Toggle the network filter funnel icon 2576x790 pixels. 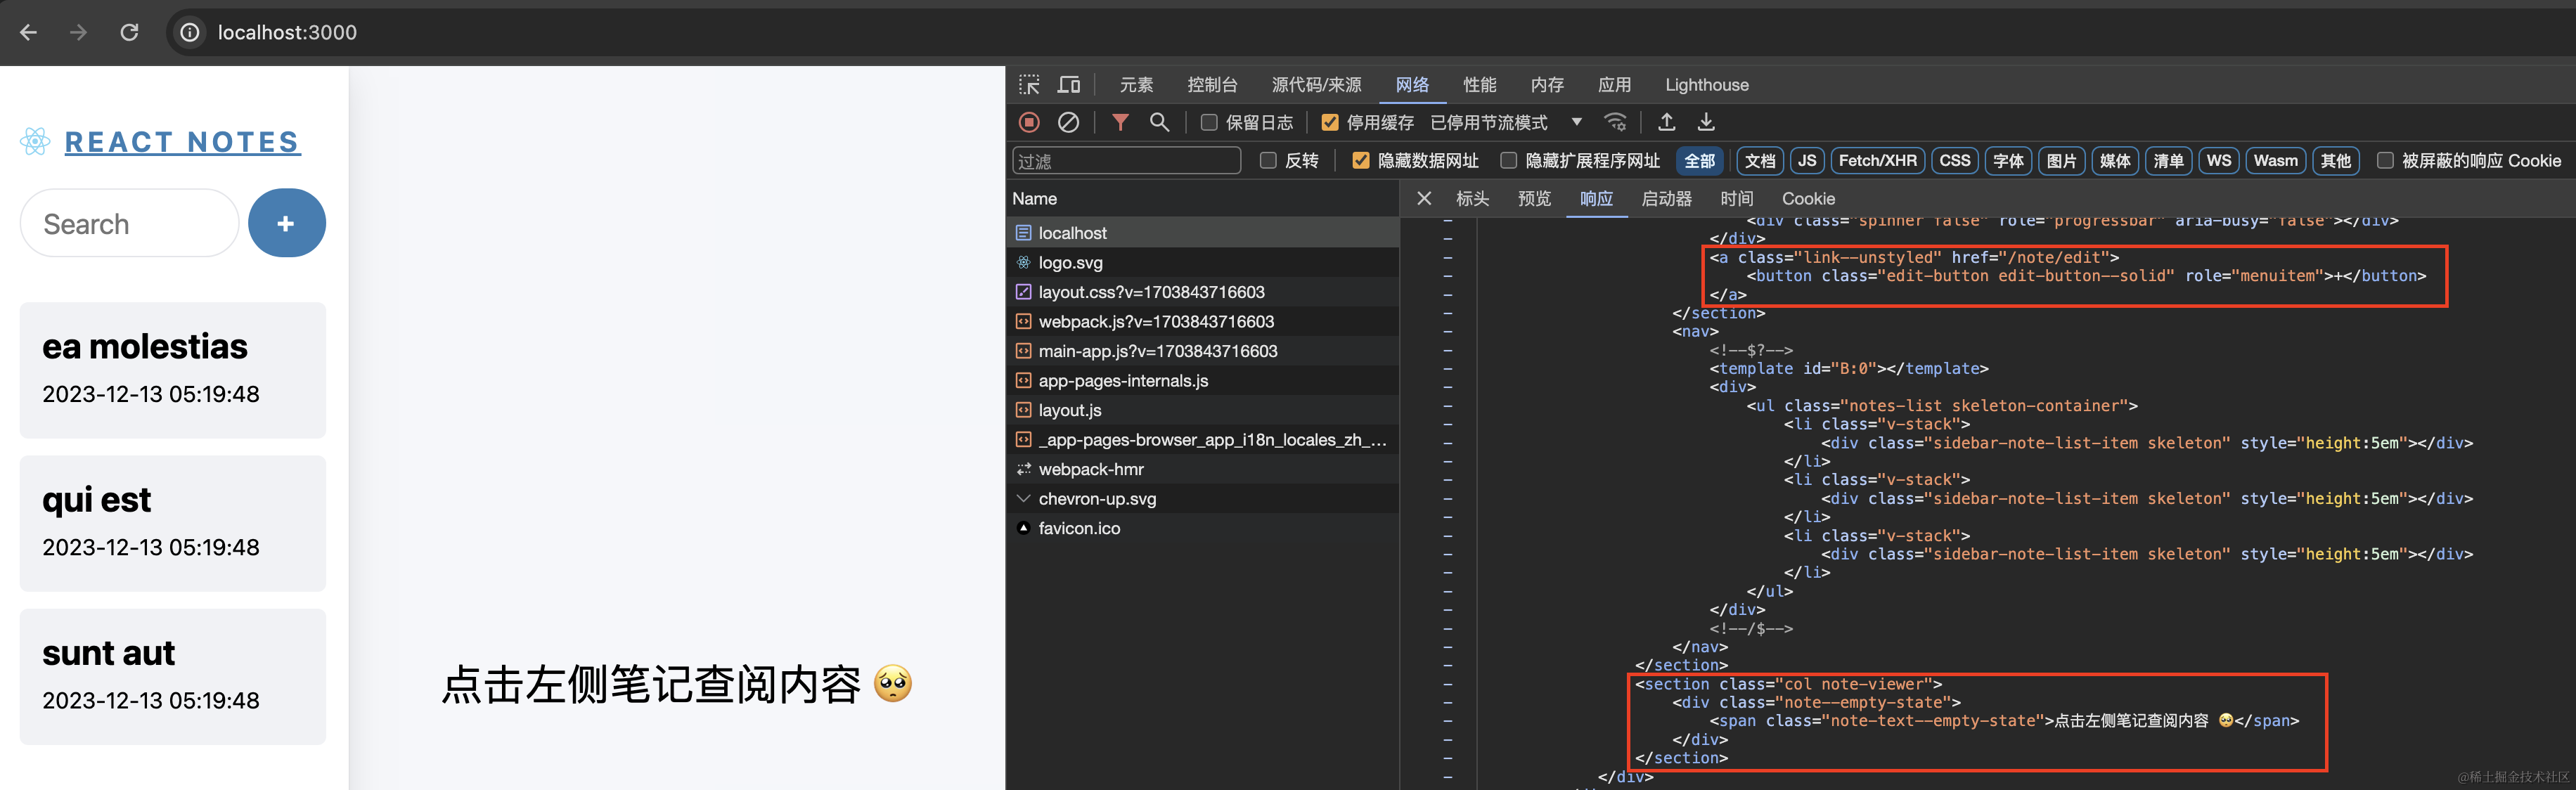point(1120,122)
